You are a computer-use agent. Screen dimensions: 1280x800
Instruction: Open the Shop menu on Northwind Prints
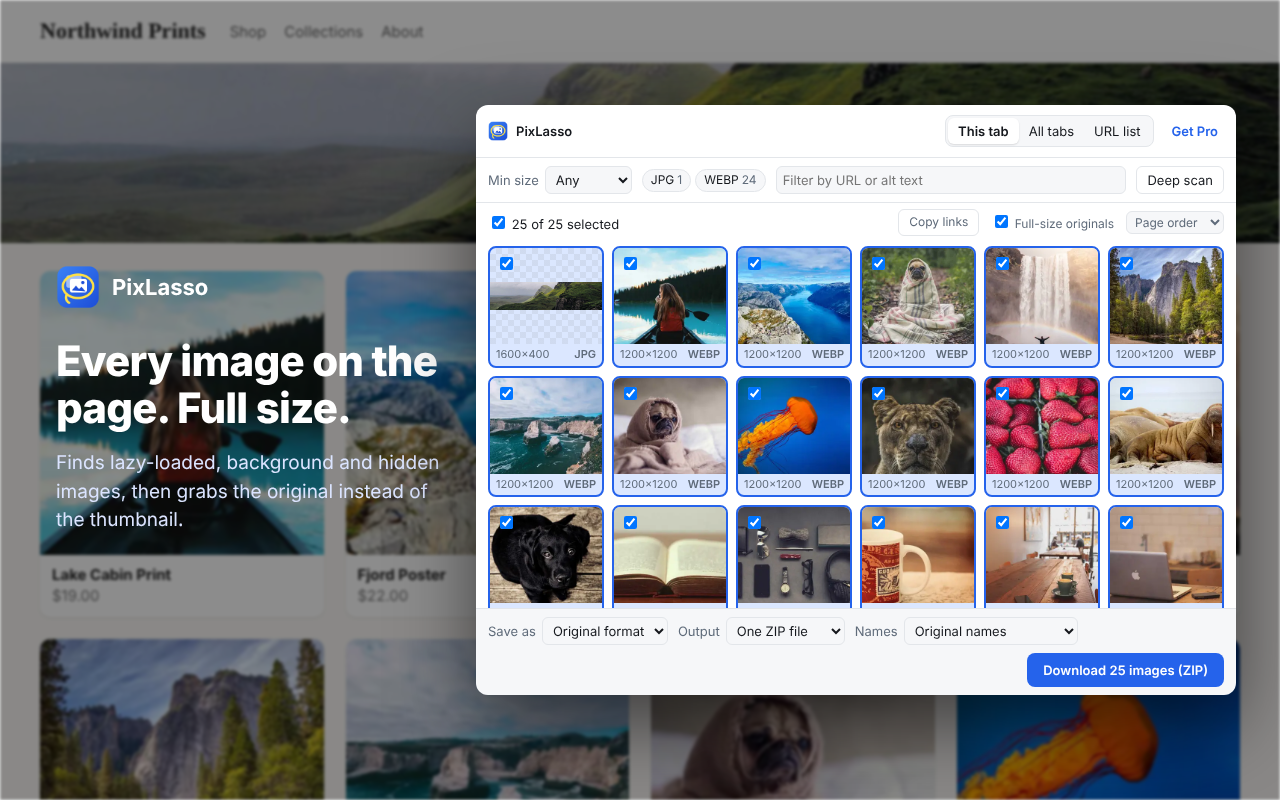pyautogui.click(x=247, y=31)
